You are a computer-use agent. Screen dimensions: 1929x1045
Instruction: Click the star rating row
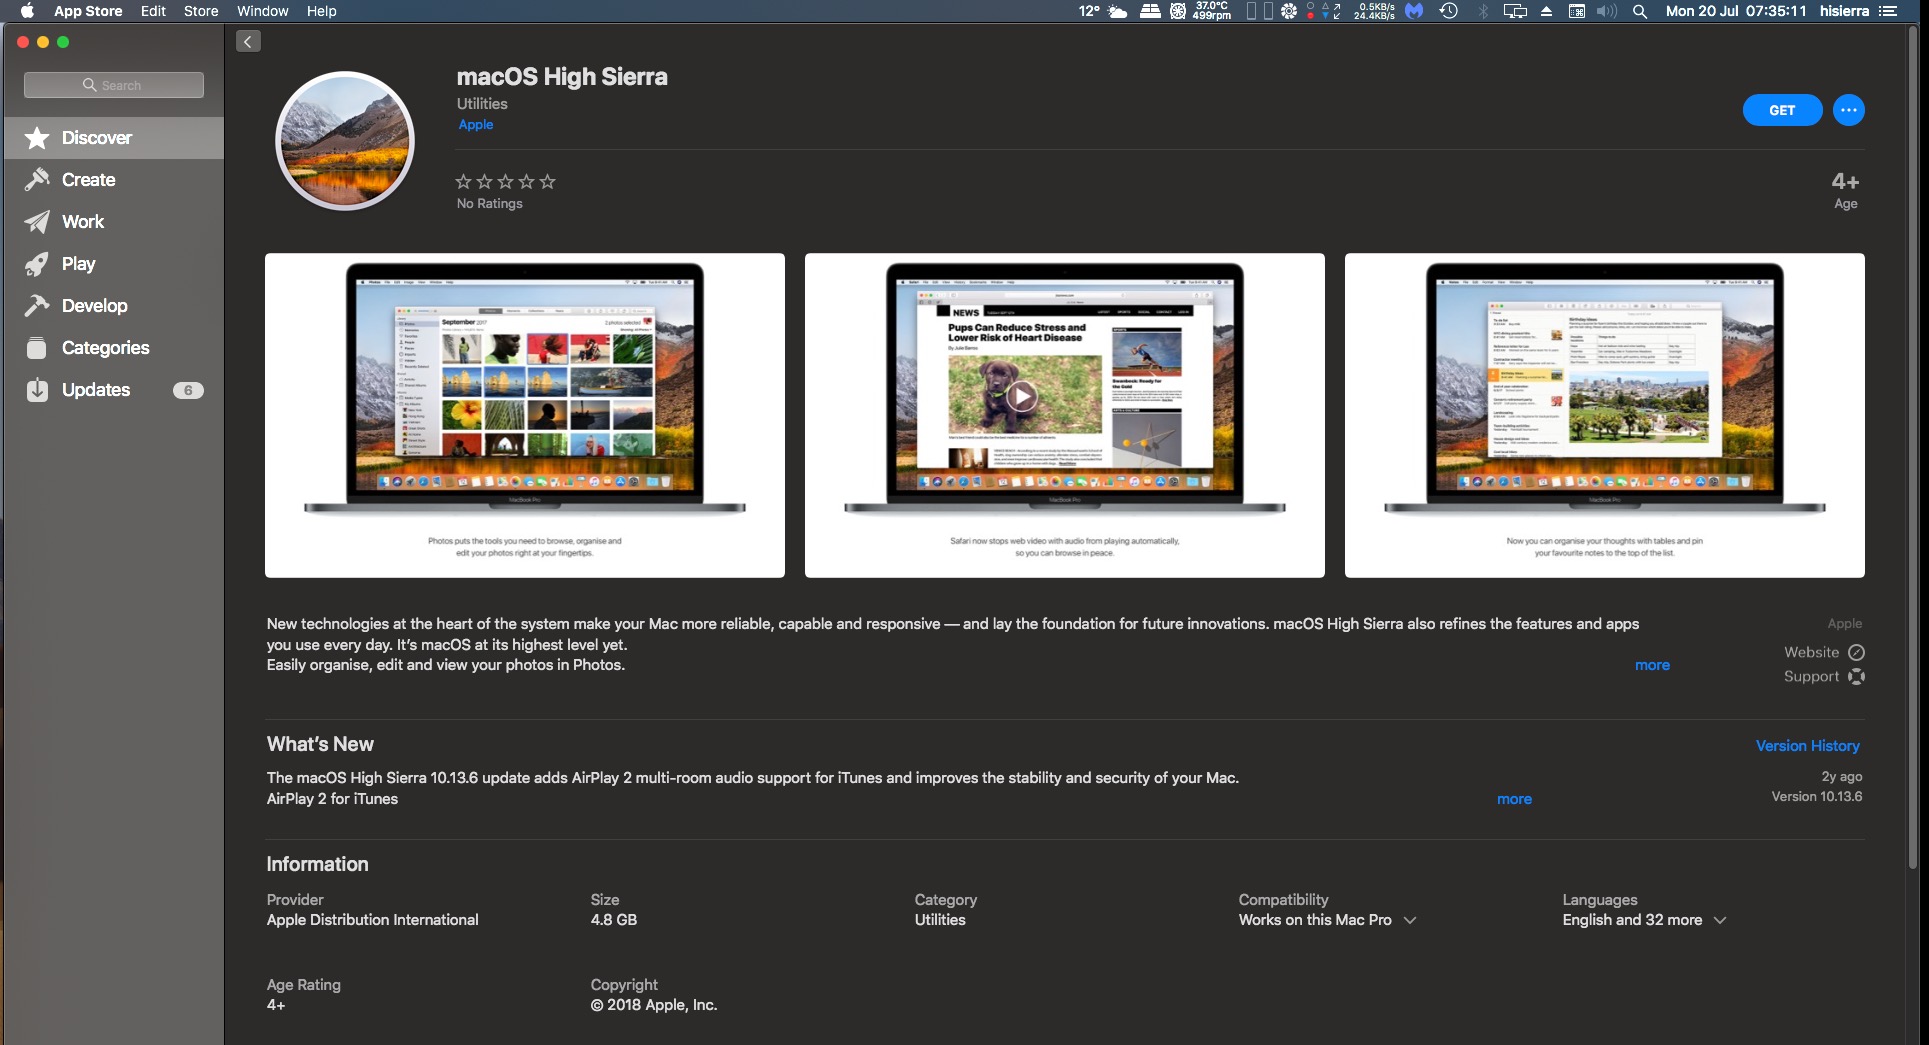[505, 181]
